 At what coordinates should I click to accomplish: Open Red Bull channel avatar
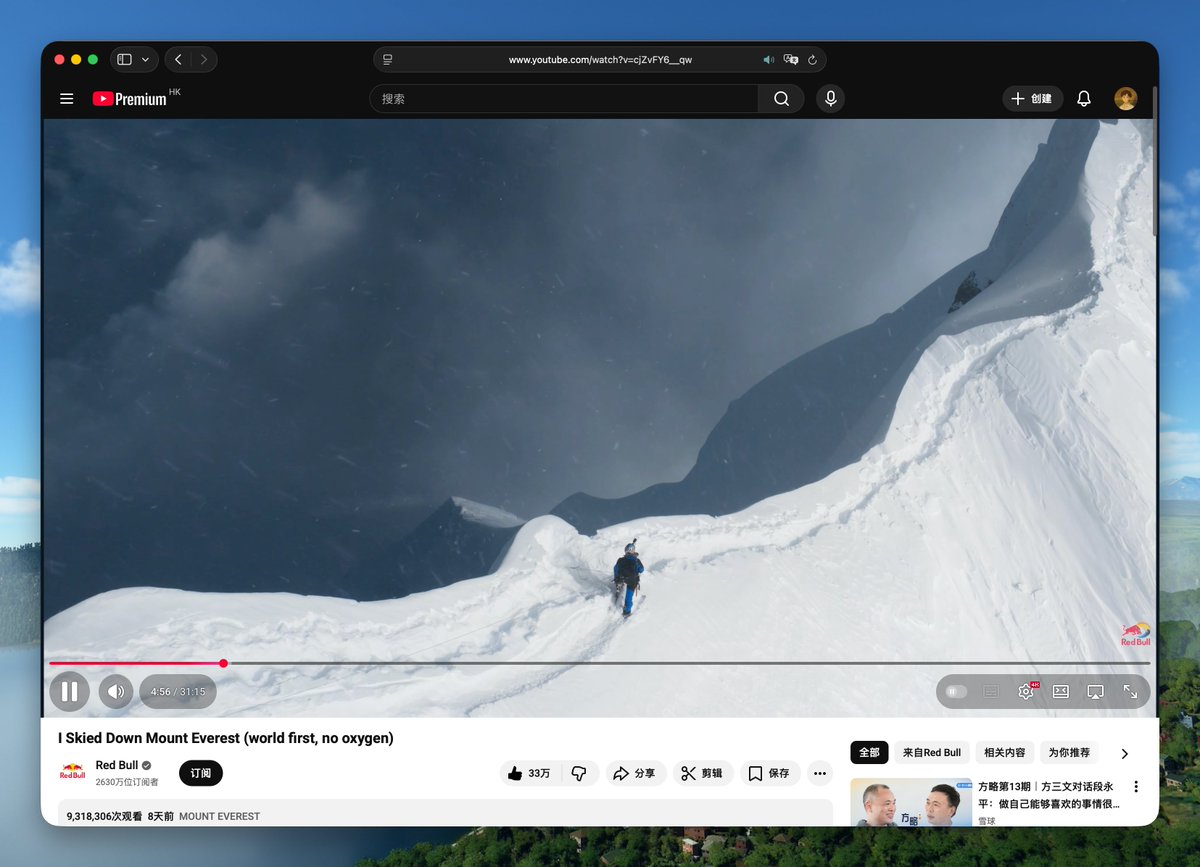tap(72, 773)
